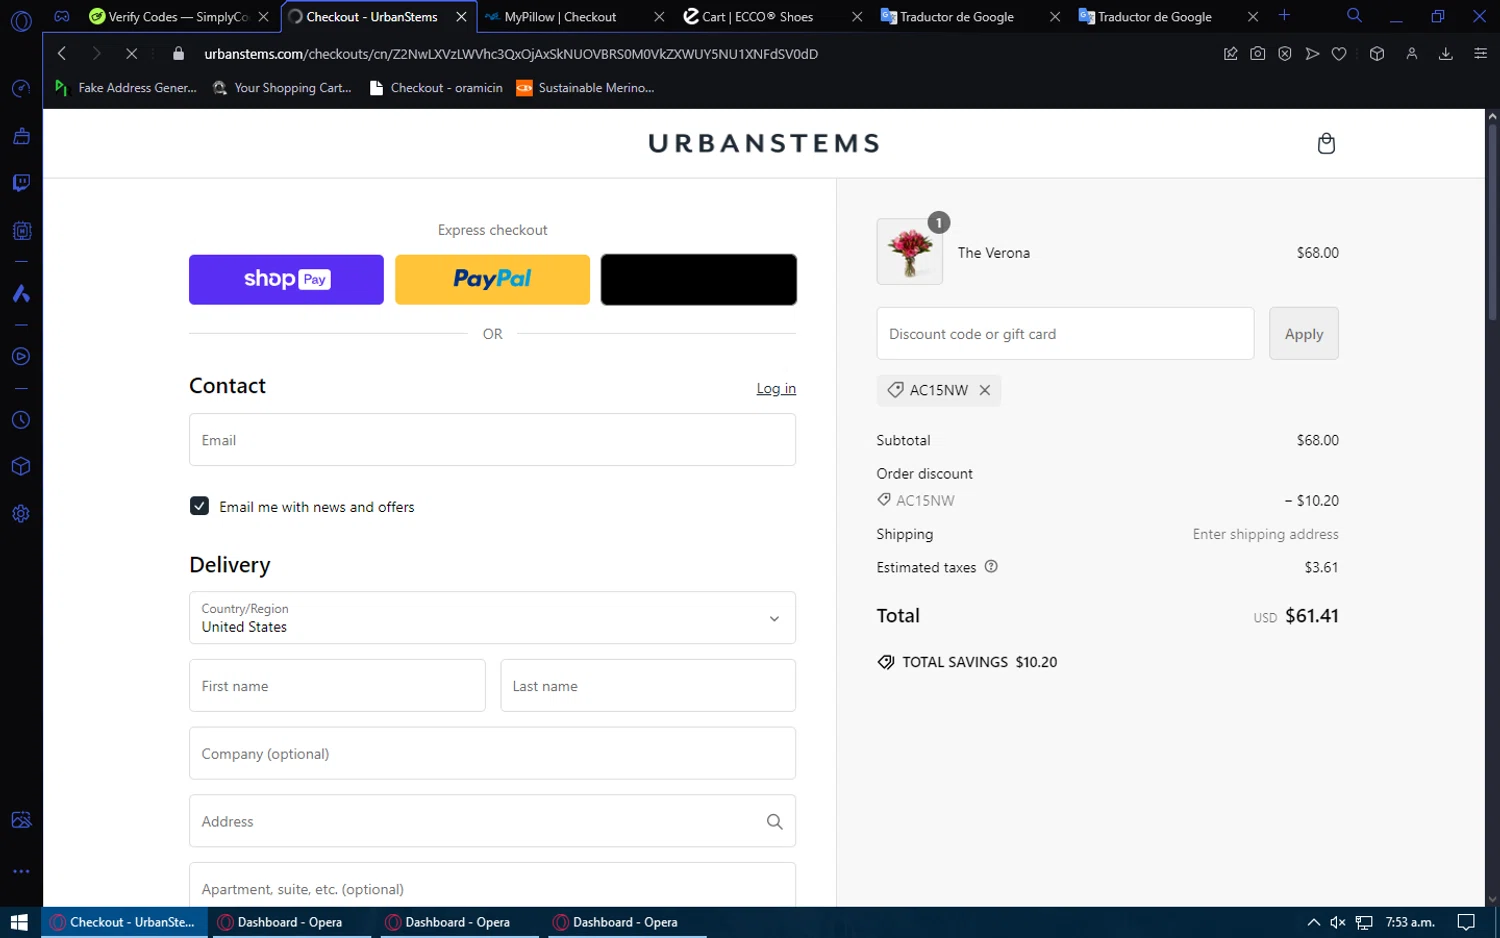Switch to last Traductor de Google tab
The image size is (1500, 938).
pos(1167,17)
